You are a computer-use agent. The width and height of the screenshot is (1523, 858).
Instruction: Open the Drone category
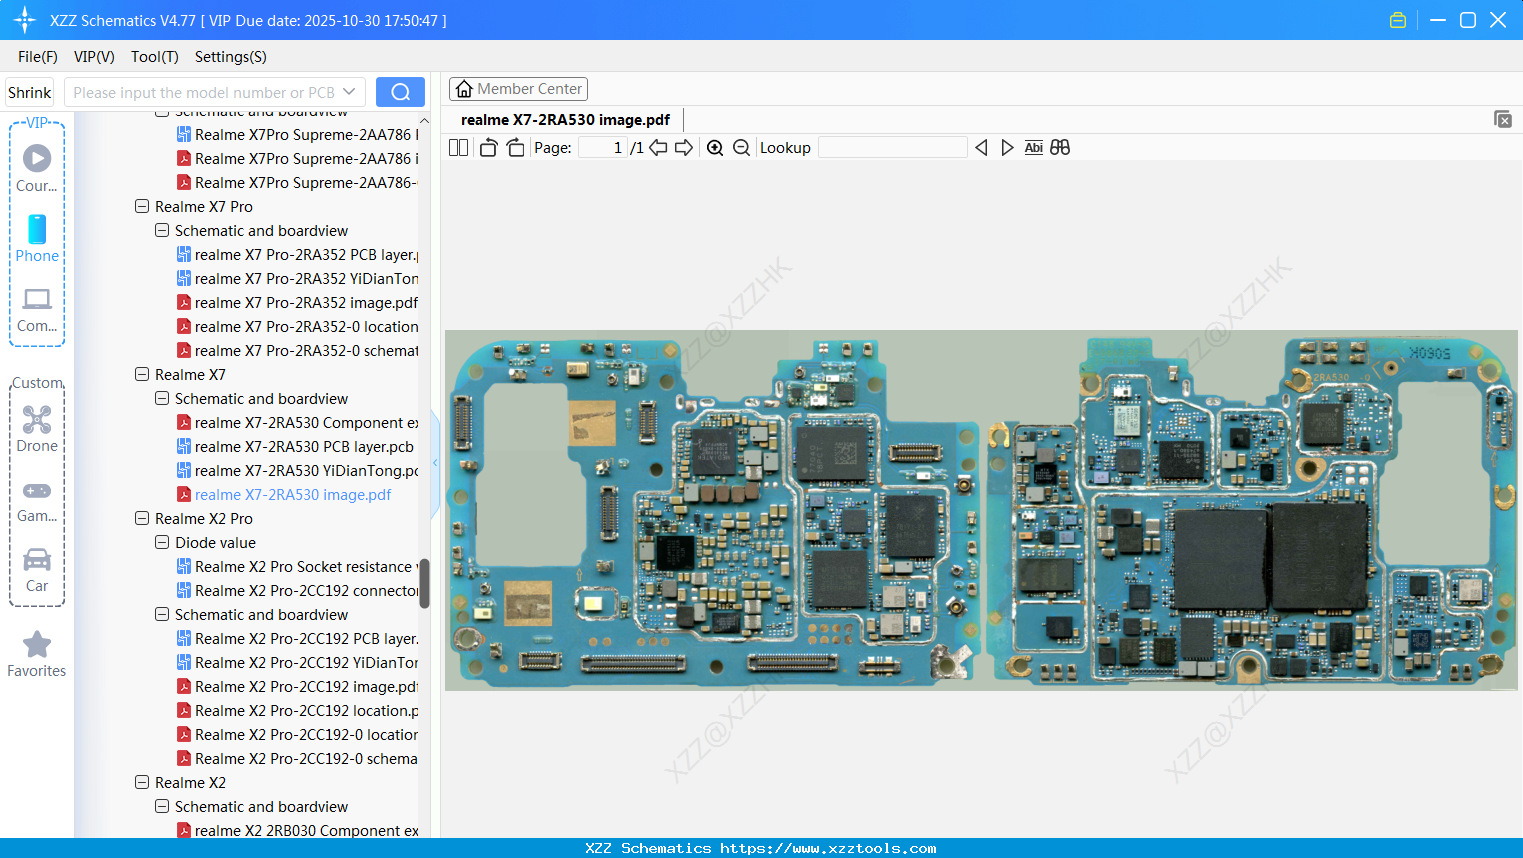pos(37,429)
